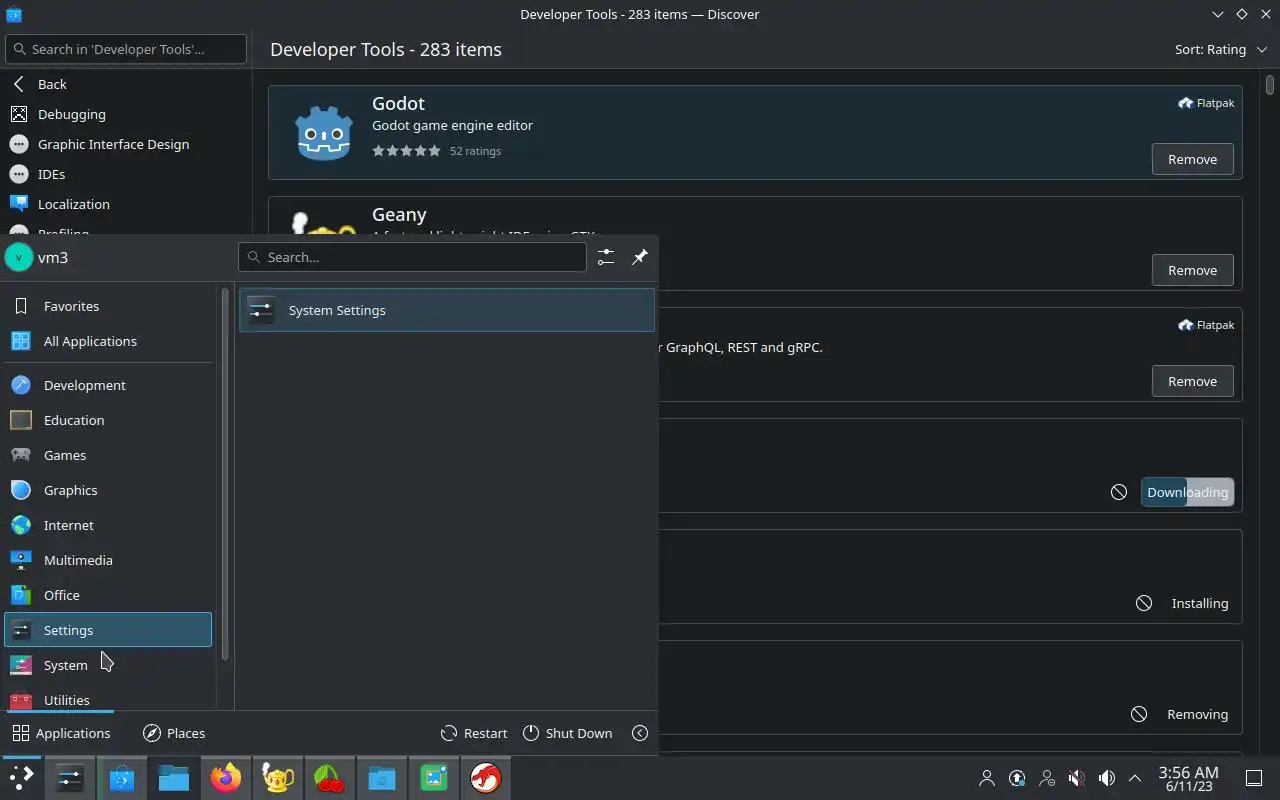Screen dimensions: 1280x800
Task: Switch to Discover in the taskbar
Action: coord(122,778)
